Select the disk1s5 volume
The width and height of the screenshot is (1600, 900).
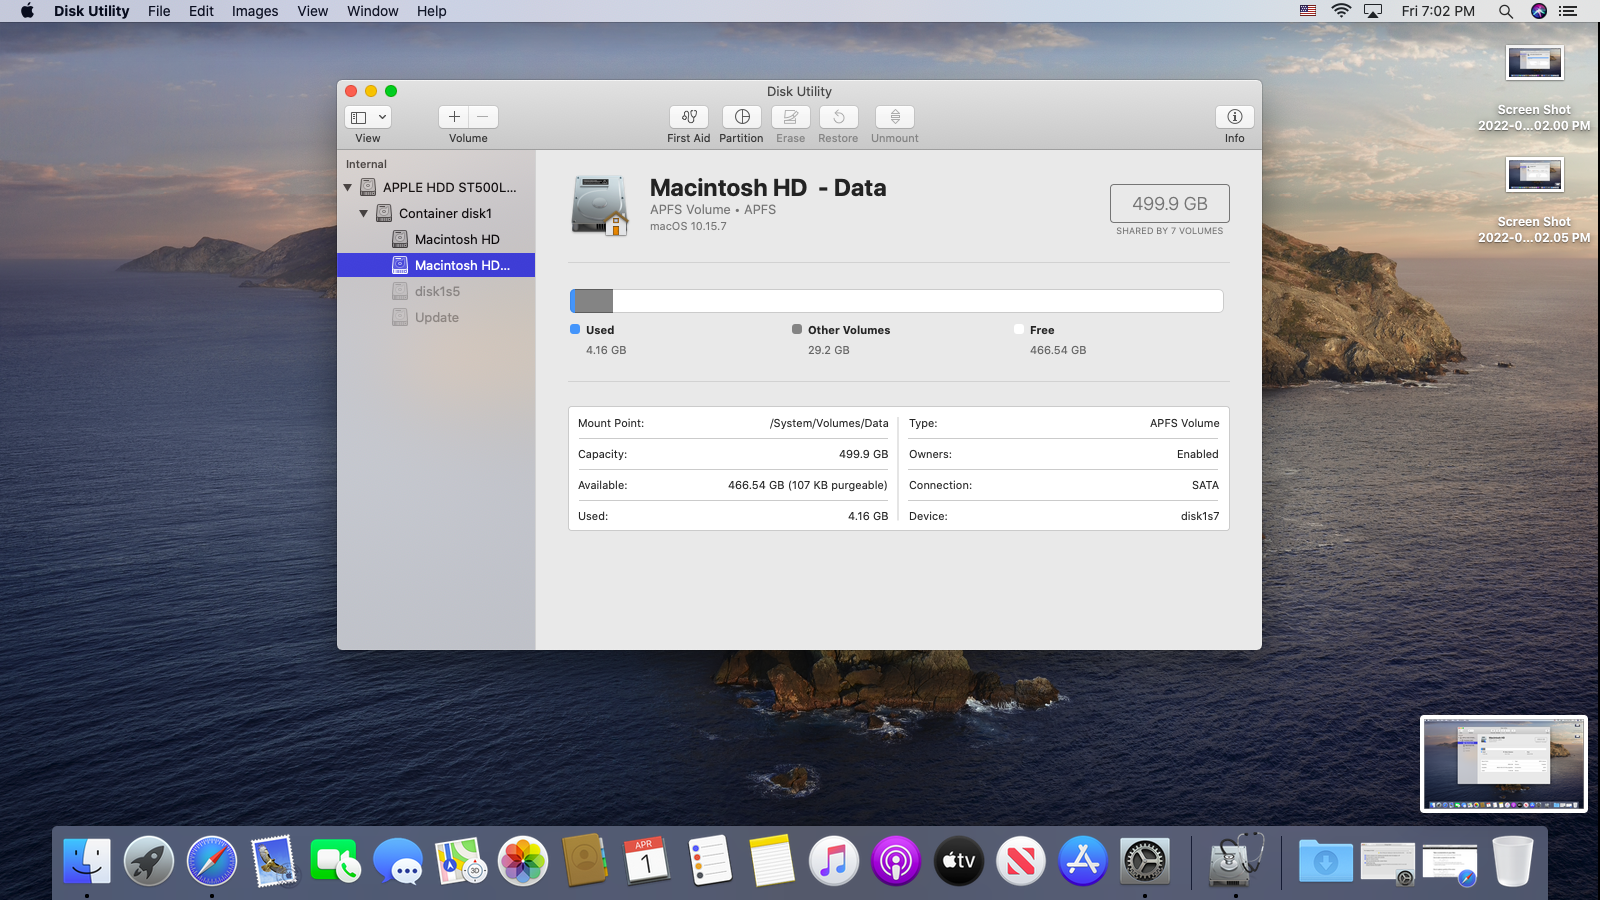[x=436, y=291]
